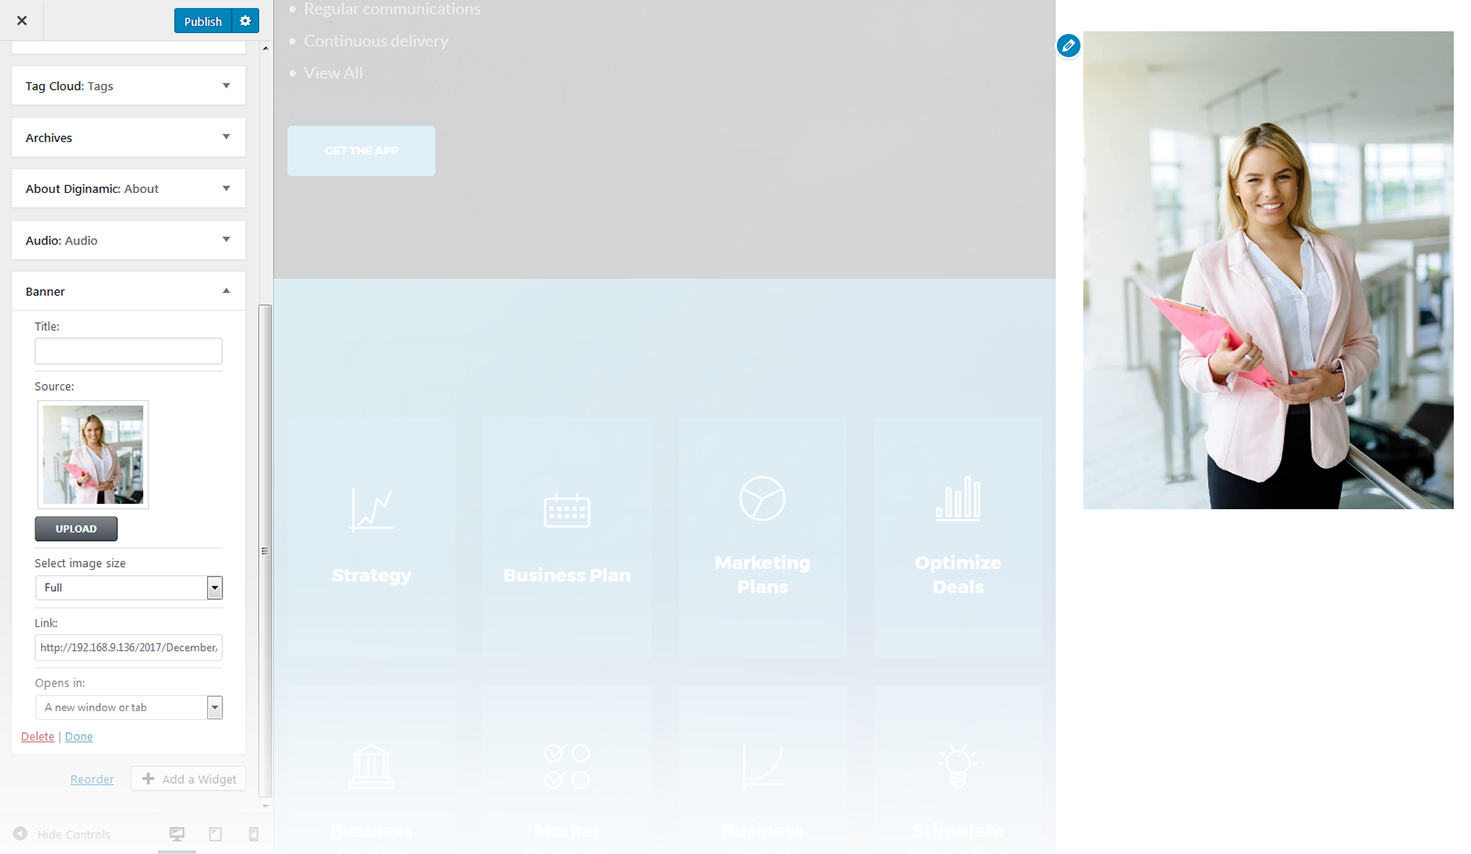Image resolution: width=1471 pixels, height=854 pixels.
Task: Click the blue pencil edit shortcut icon
Action: [x=1068, y=45]
